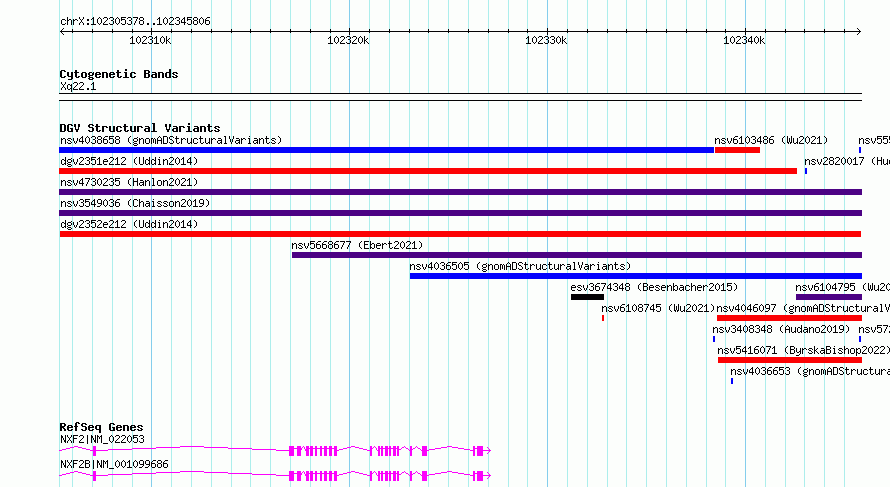The image size is (890, 487).
Task: Select the tiny blue nsv4036653 marker
Action: (x=732, y=381)
